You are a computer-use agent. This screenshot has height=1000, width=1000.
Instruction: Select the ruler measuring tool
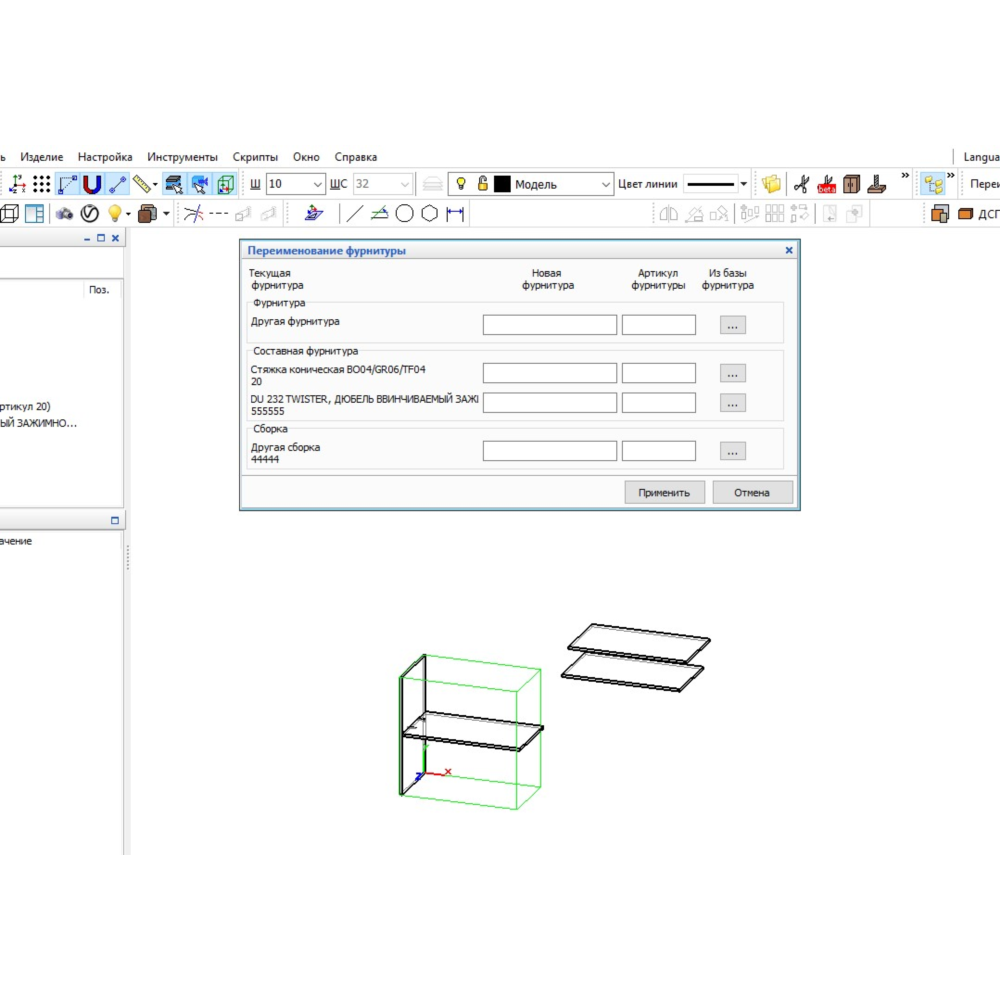(x=143, y=184)
